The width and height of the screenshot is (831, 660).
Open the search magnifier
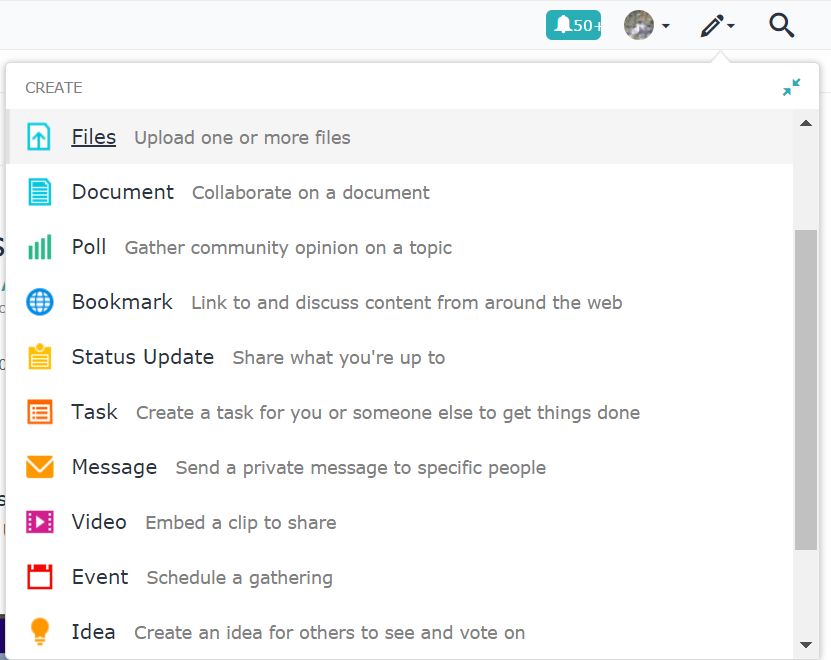782,25
